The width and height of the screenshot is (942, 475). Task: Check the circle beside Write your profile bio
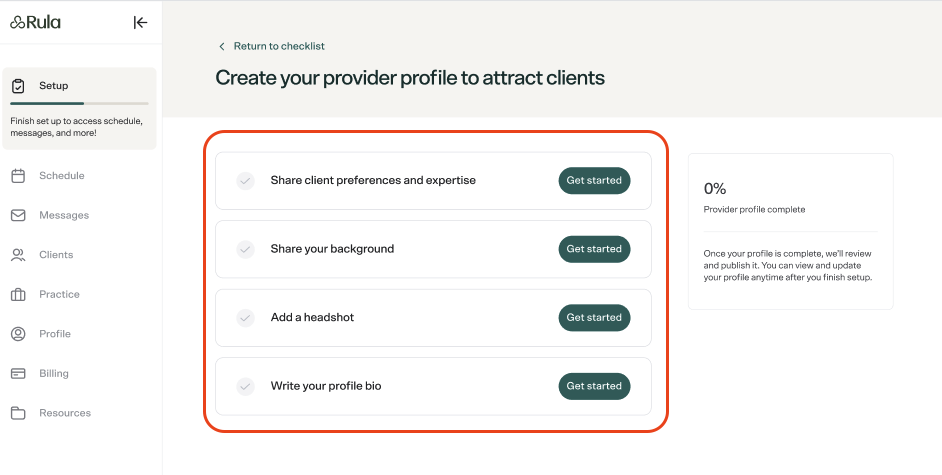pos(245,386)
